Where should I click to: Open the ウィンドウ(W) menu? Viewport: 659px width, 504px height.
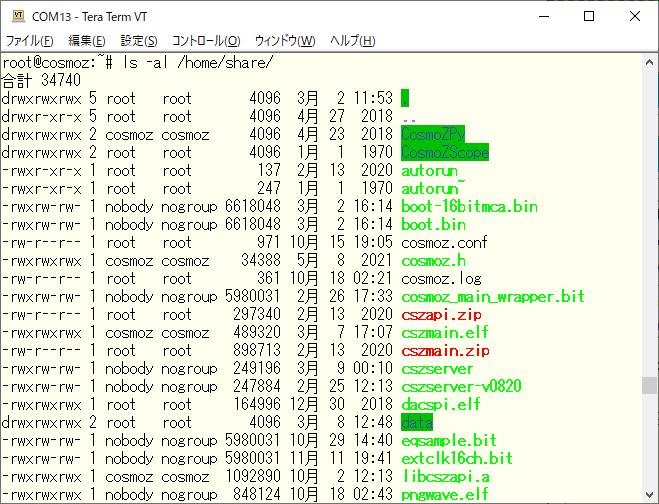(285, 41)
